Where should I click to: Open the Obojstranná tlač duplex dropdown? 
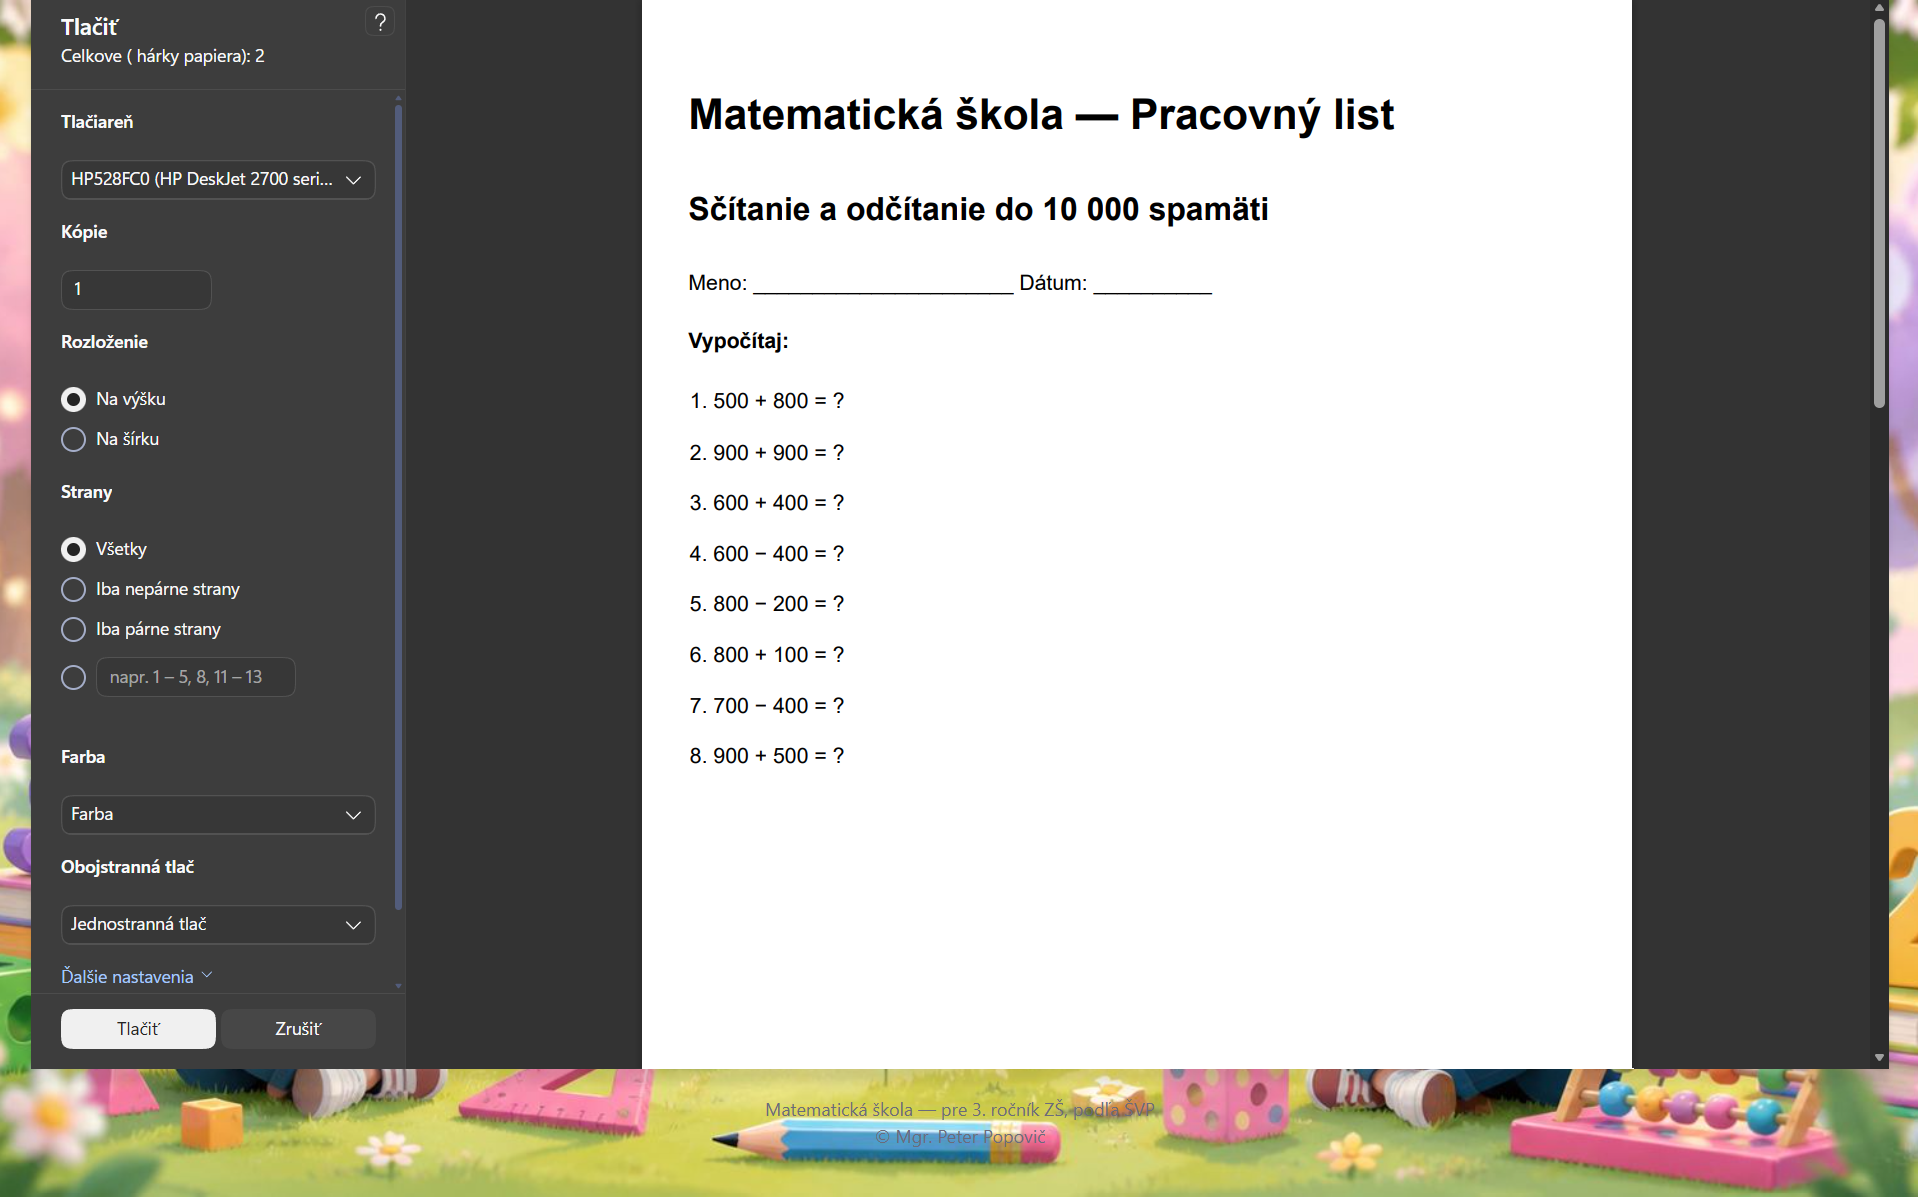pos(218,925)
